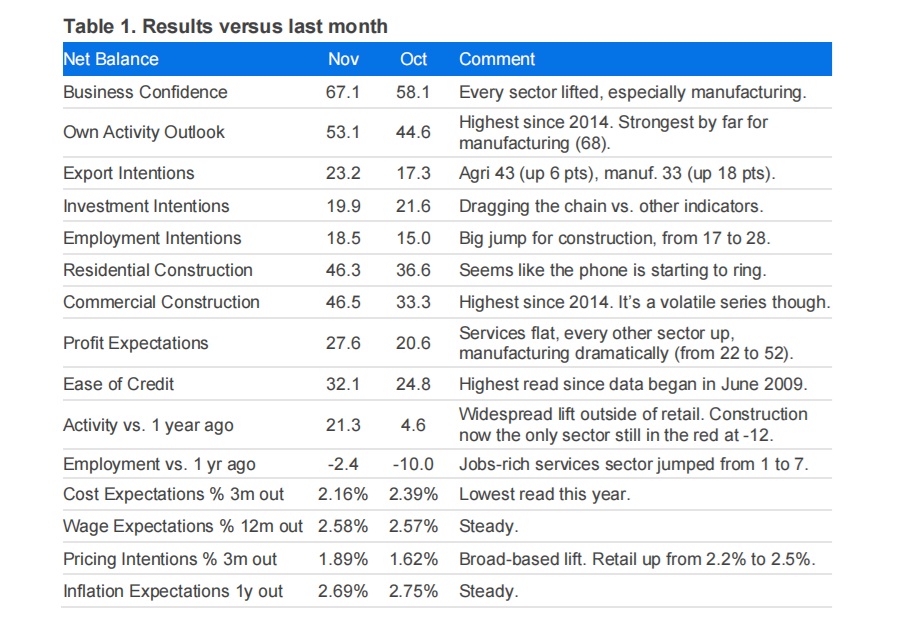Click the 46.5 value for Commercial Construction
This screenshot has width=899, height=620.
point(343,302)
